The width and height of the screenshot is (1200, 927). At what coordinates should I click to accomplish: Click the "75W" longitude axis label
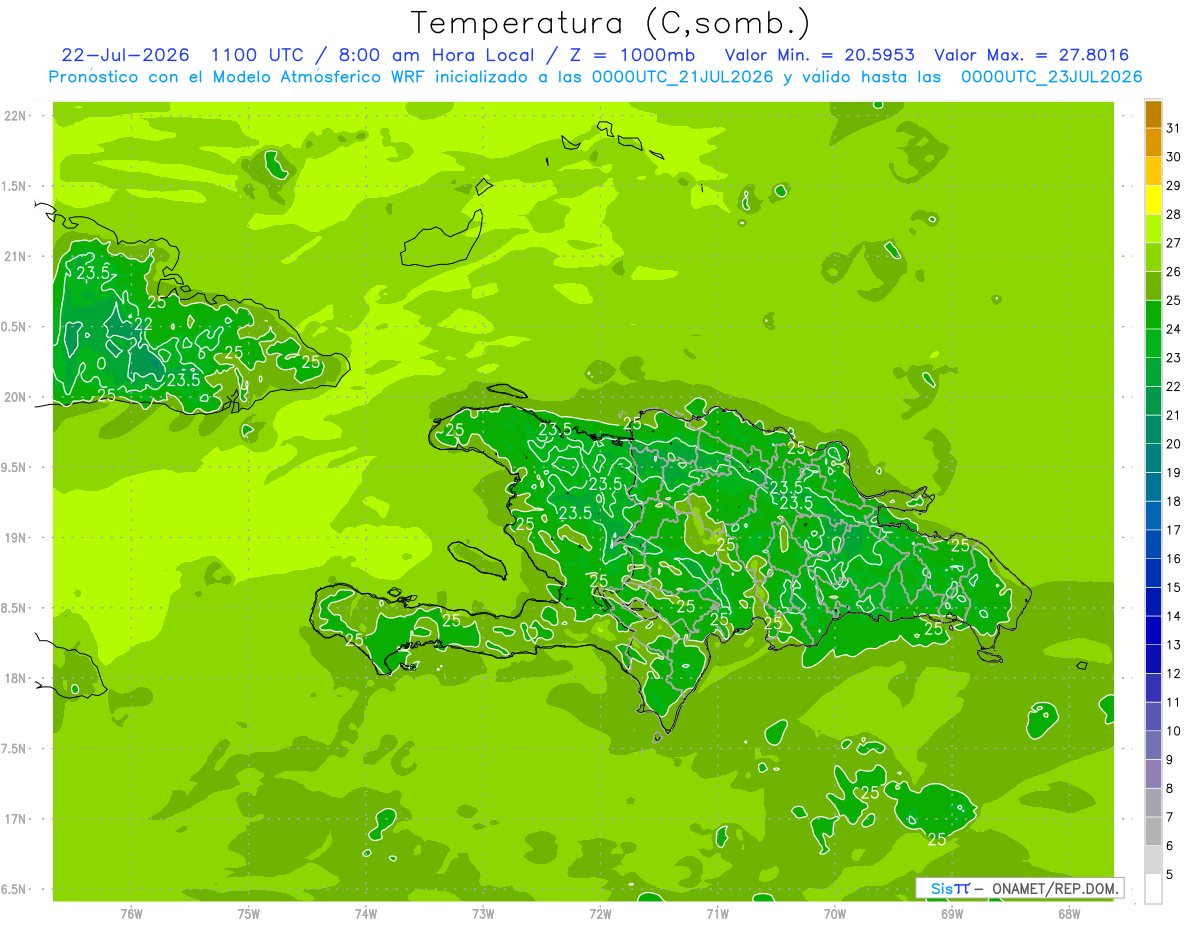point(248,913)
